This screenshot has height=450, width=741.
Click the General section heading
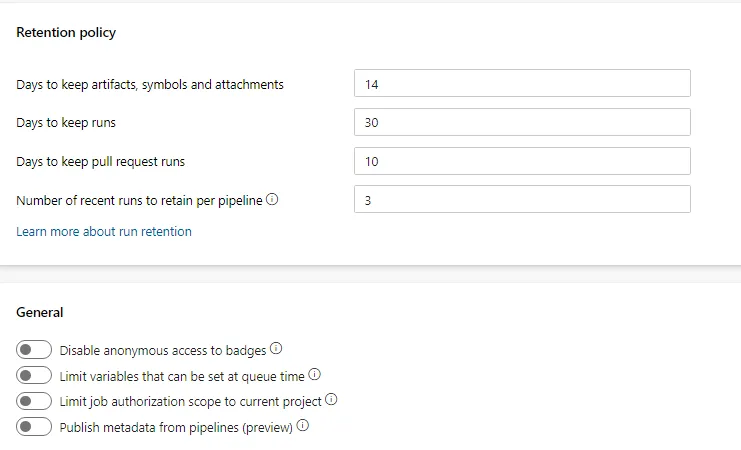click(x=40, y=312)
